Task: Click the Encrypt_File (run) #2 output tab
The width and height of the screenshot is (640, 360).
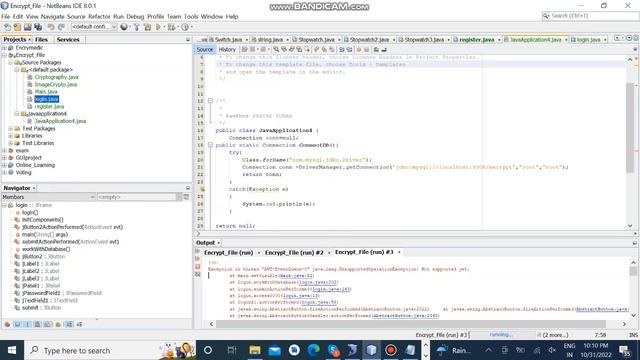Action: tap(294, 253)
